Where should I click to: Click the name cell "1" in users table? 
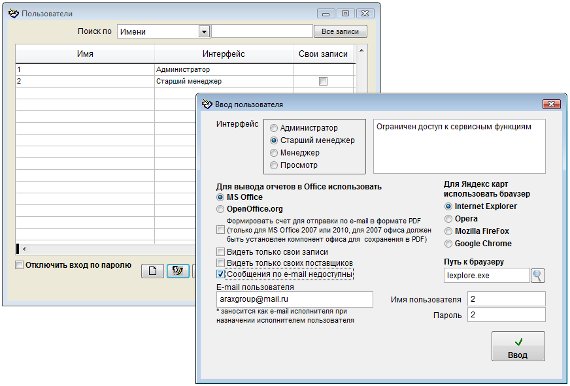point(85,69)
